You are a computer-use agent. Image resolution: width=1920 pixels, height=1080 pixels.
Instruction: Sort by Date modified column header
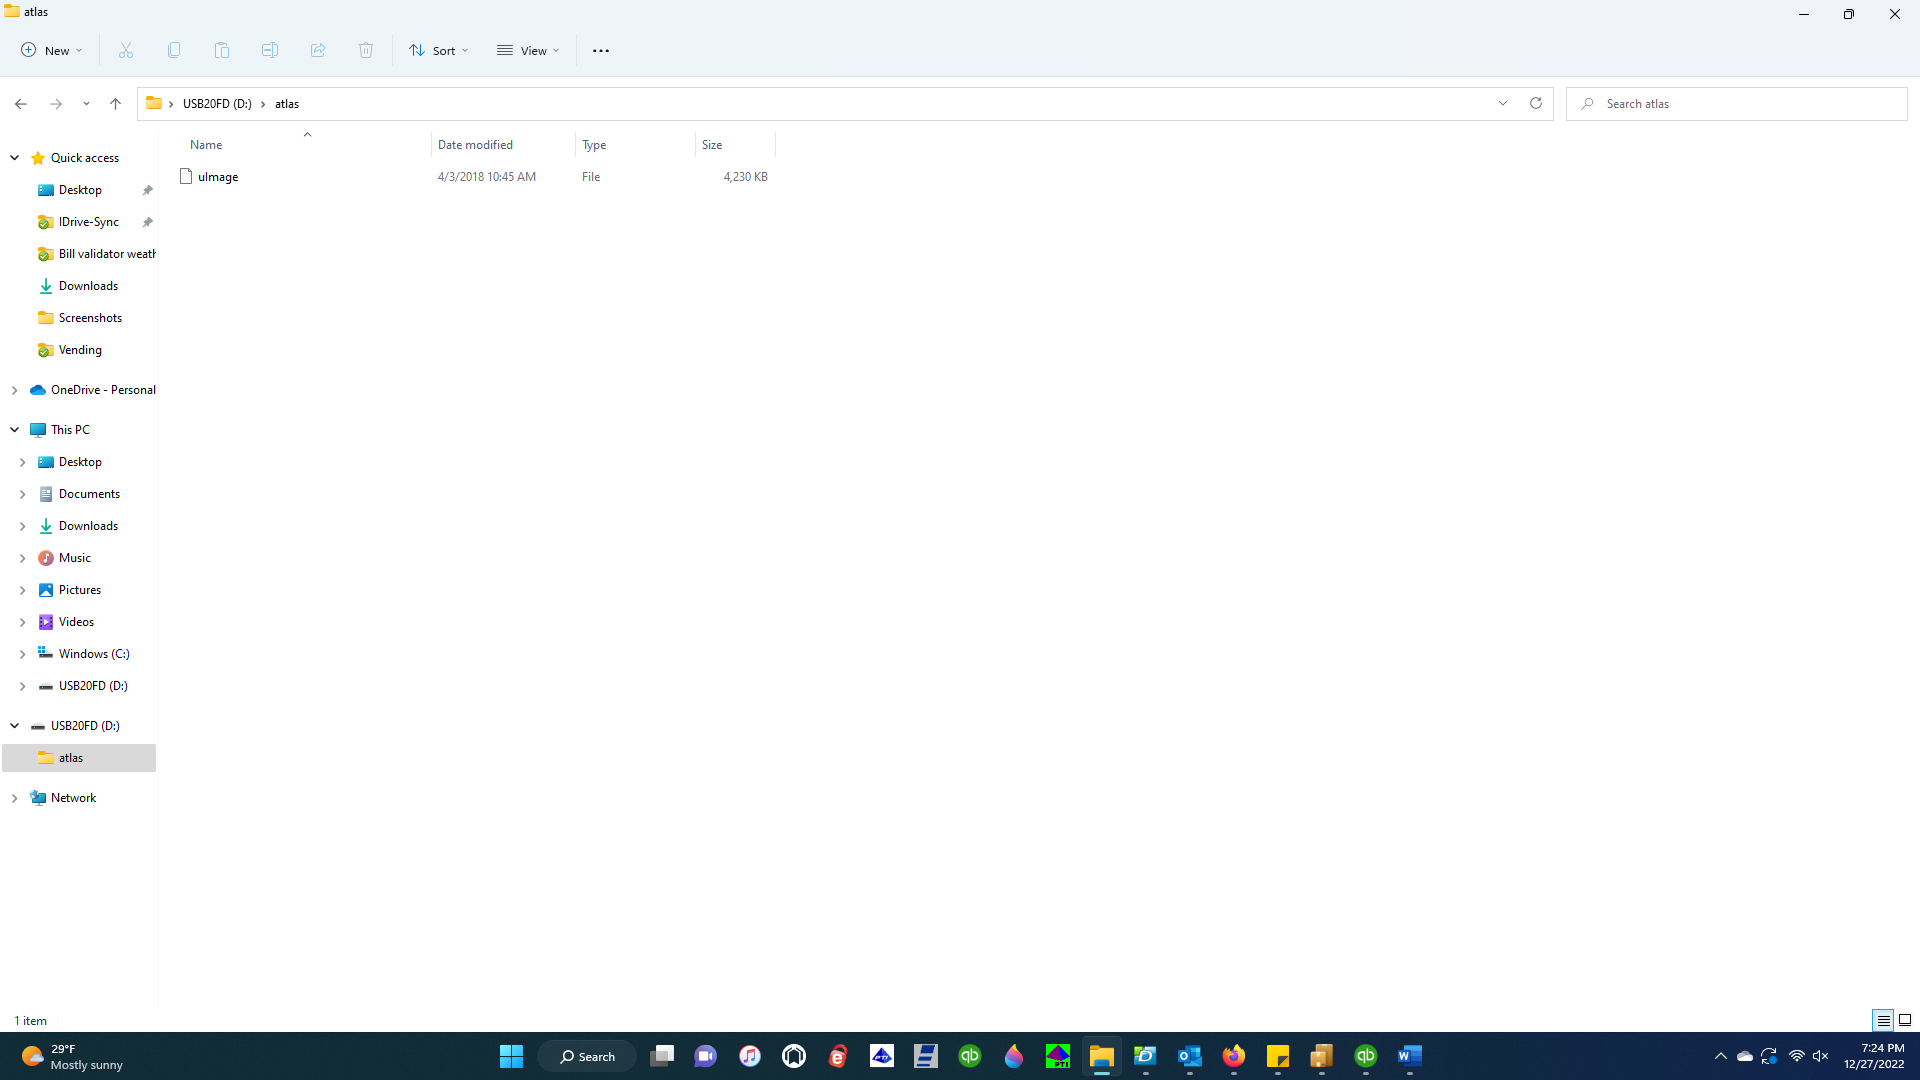[x=475, y=145]
